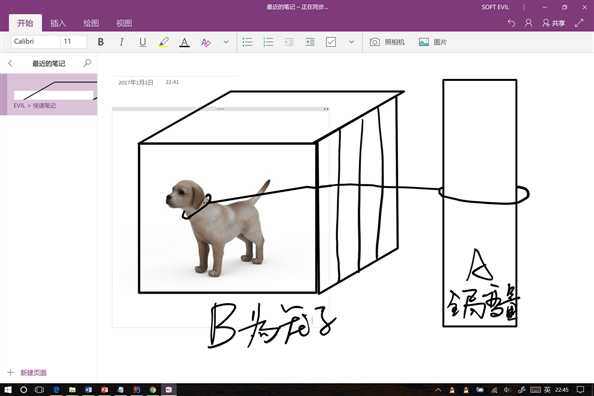Open the touch keyboard tray icon
This screenshot has height=396, width=594.
pyautogui.click(x=535, y=390)
